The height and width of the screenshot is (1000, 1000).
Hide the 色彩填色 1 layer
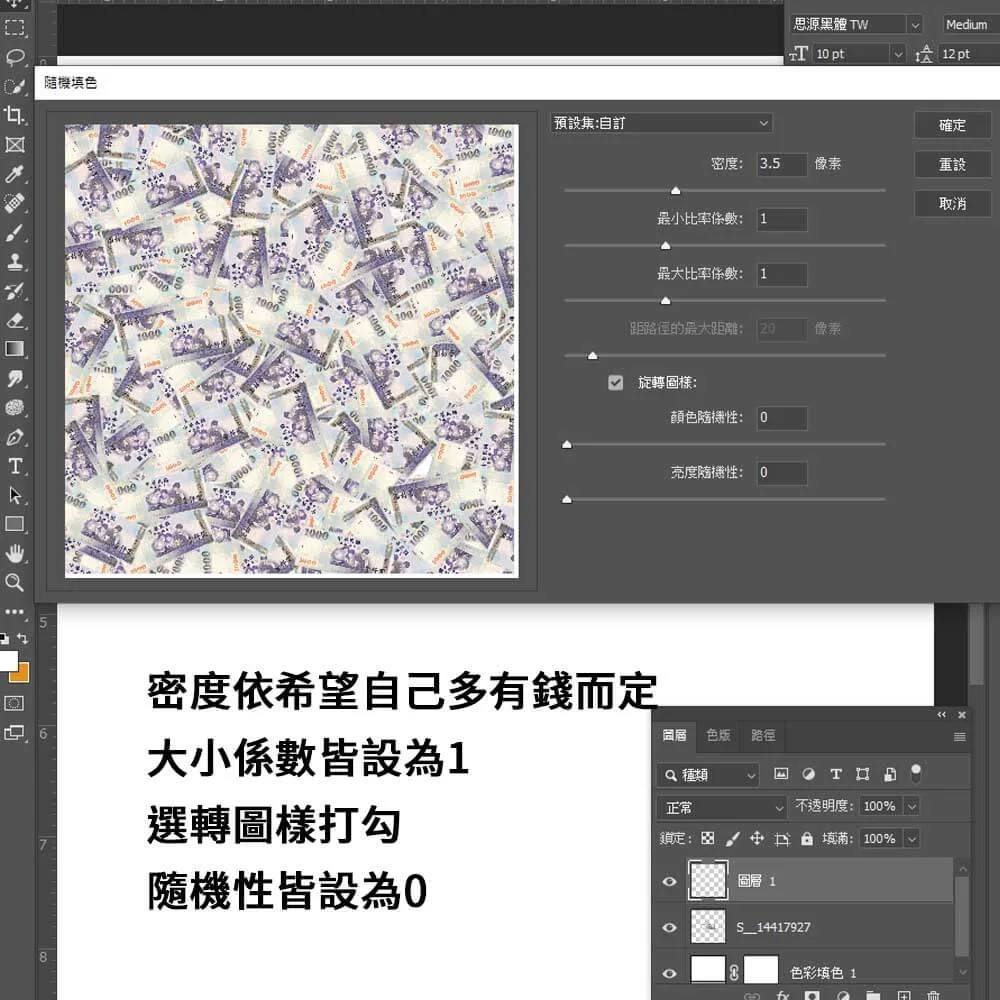pos(670,973)
